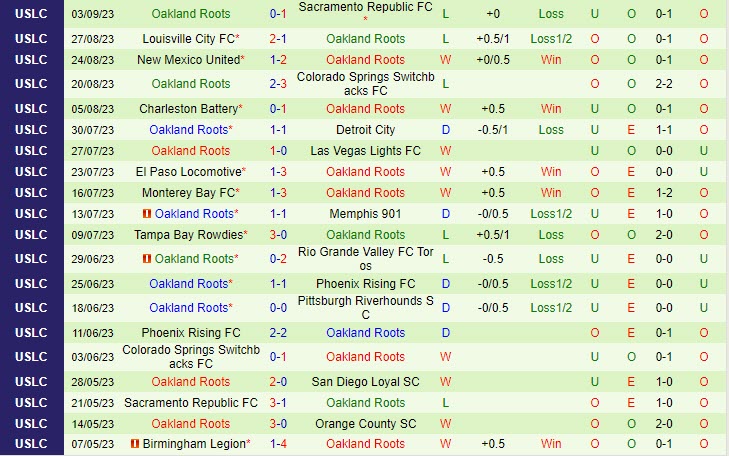The width and height of the screenshot is (729, 456).
Task: Open the 1-4 score for Birmingham Legion match
Action: pos(278,444)
